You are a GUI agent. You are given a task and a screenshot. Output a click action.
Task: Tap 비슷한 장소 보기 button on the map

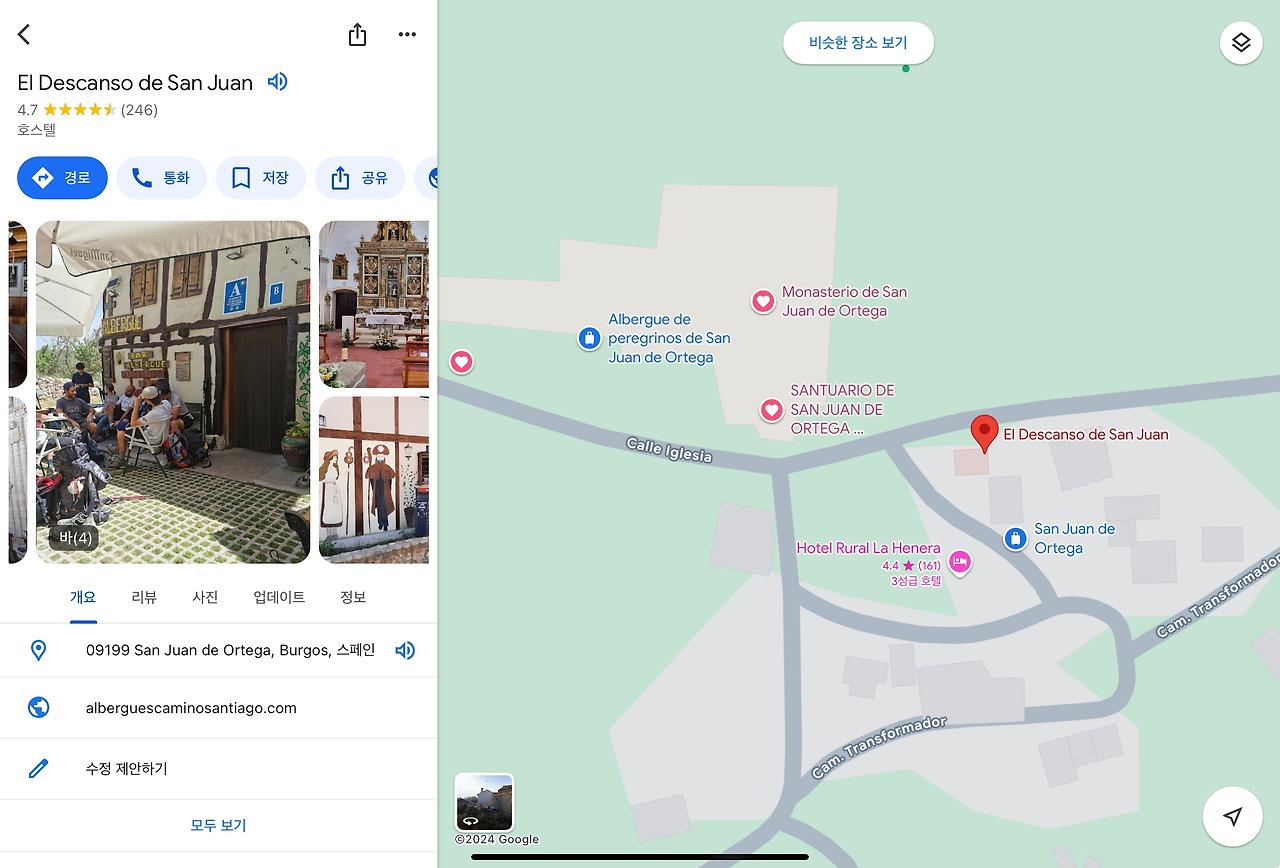(858, 43)
